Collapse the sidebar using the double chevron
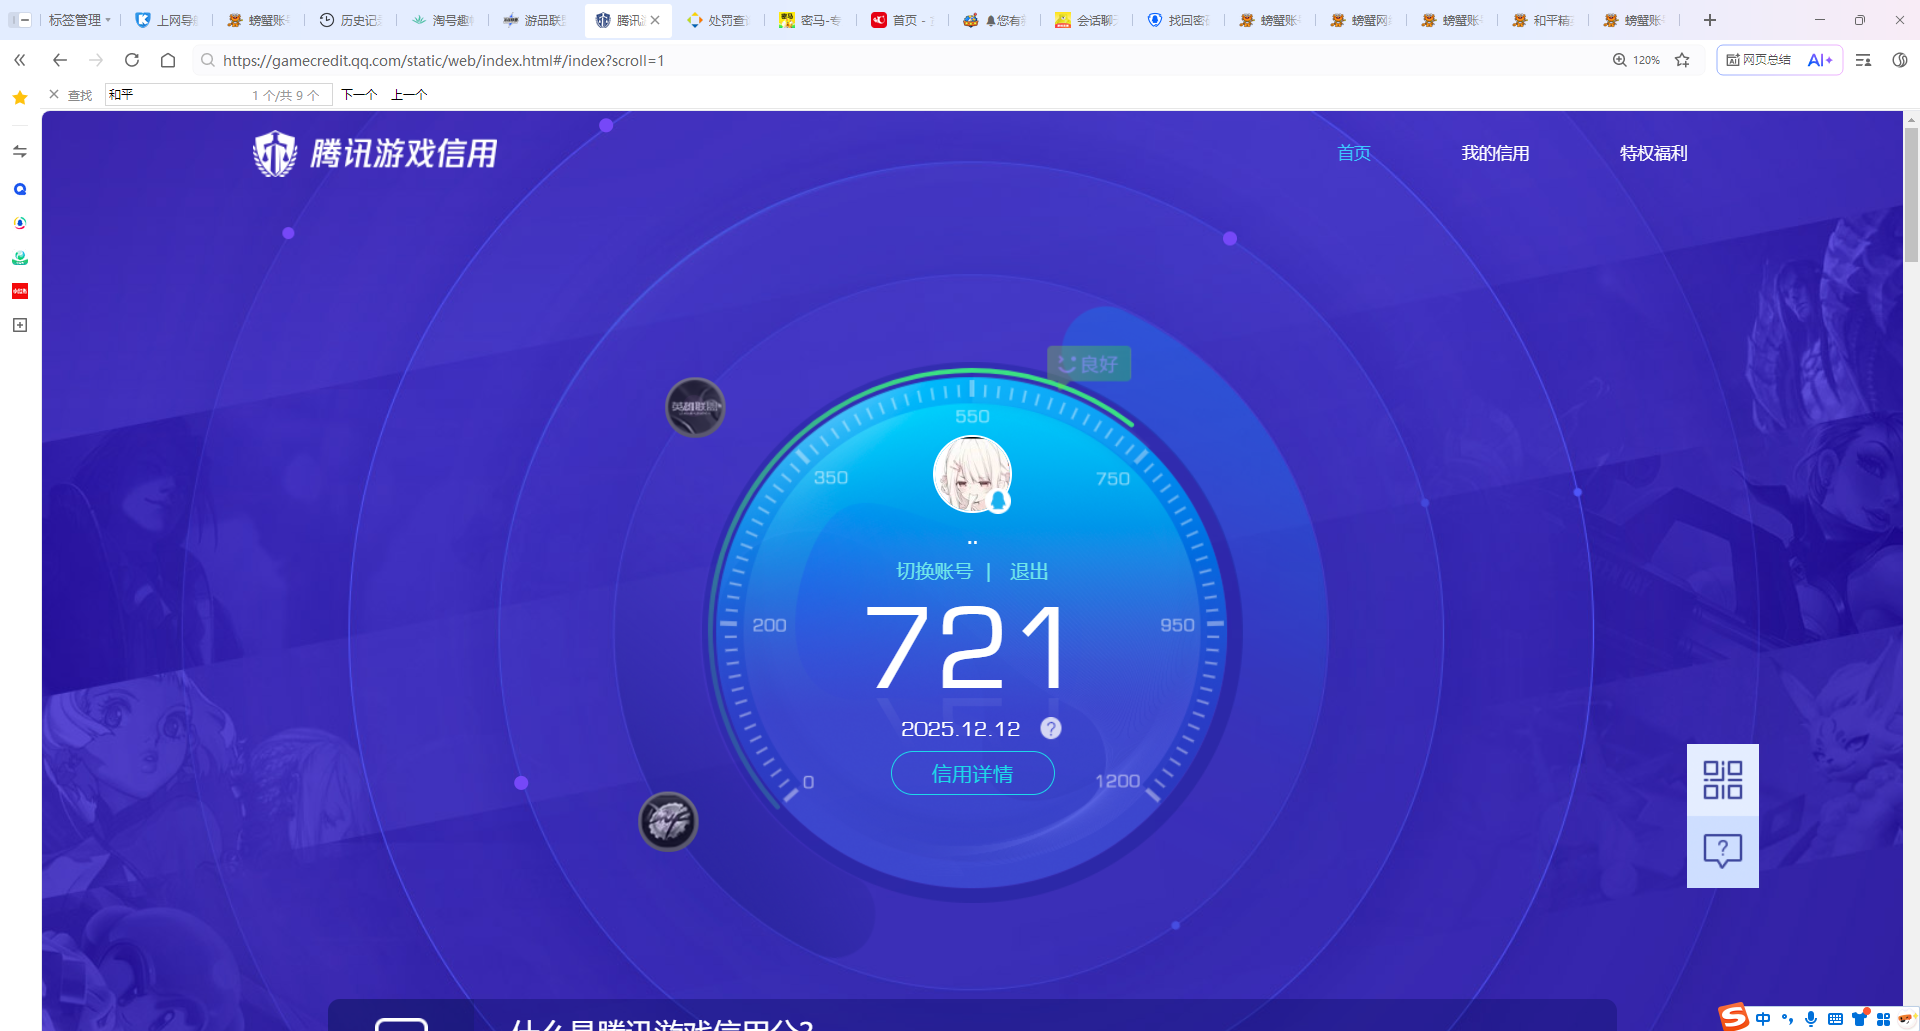The width and height of the screenshot is (1920, 1031). [x=19, y=60]
